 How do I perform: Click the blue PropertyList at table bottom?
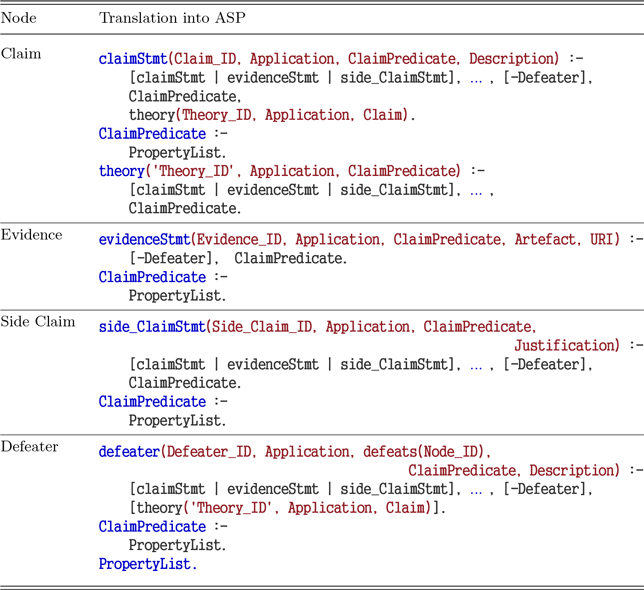(x=147, y=565)
